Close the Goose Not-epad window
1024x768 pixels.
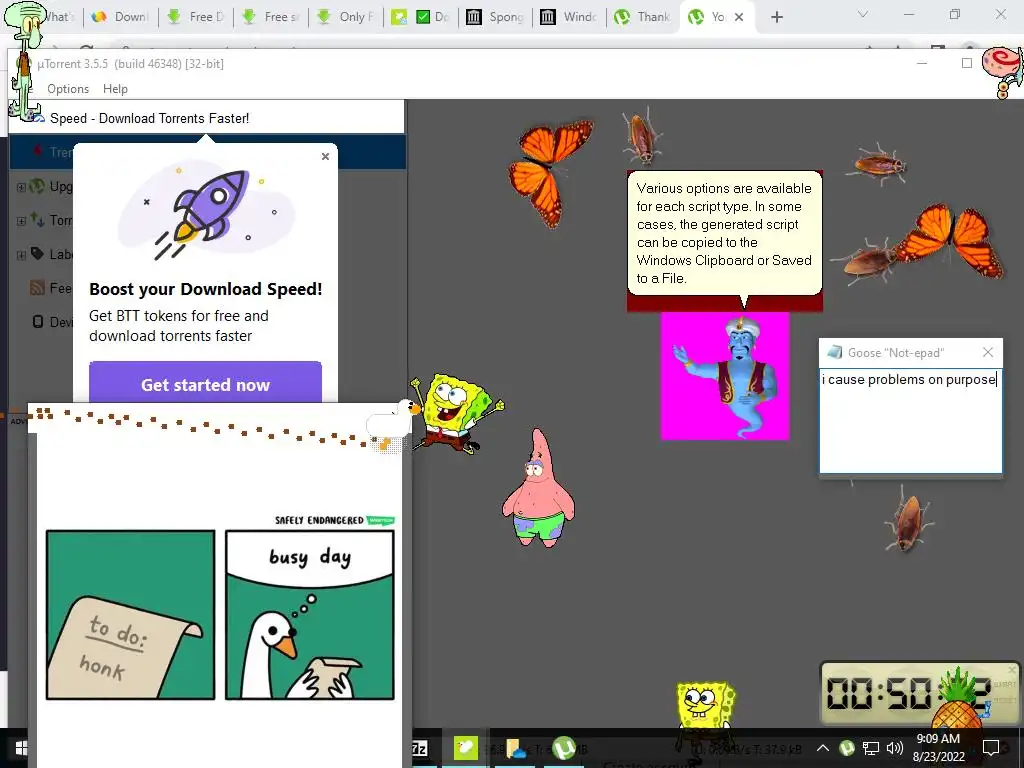click(987, 353)
